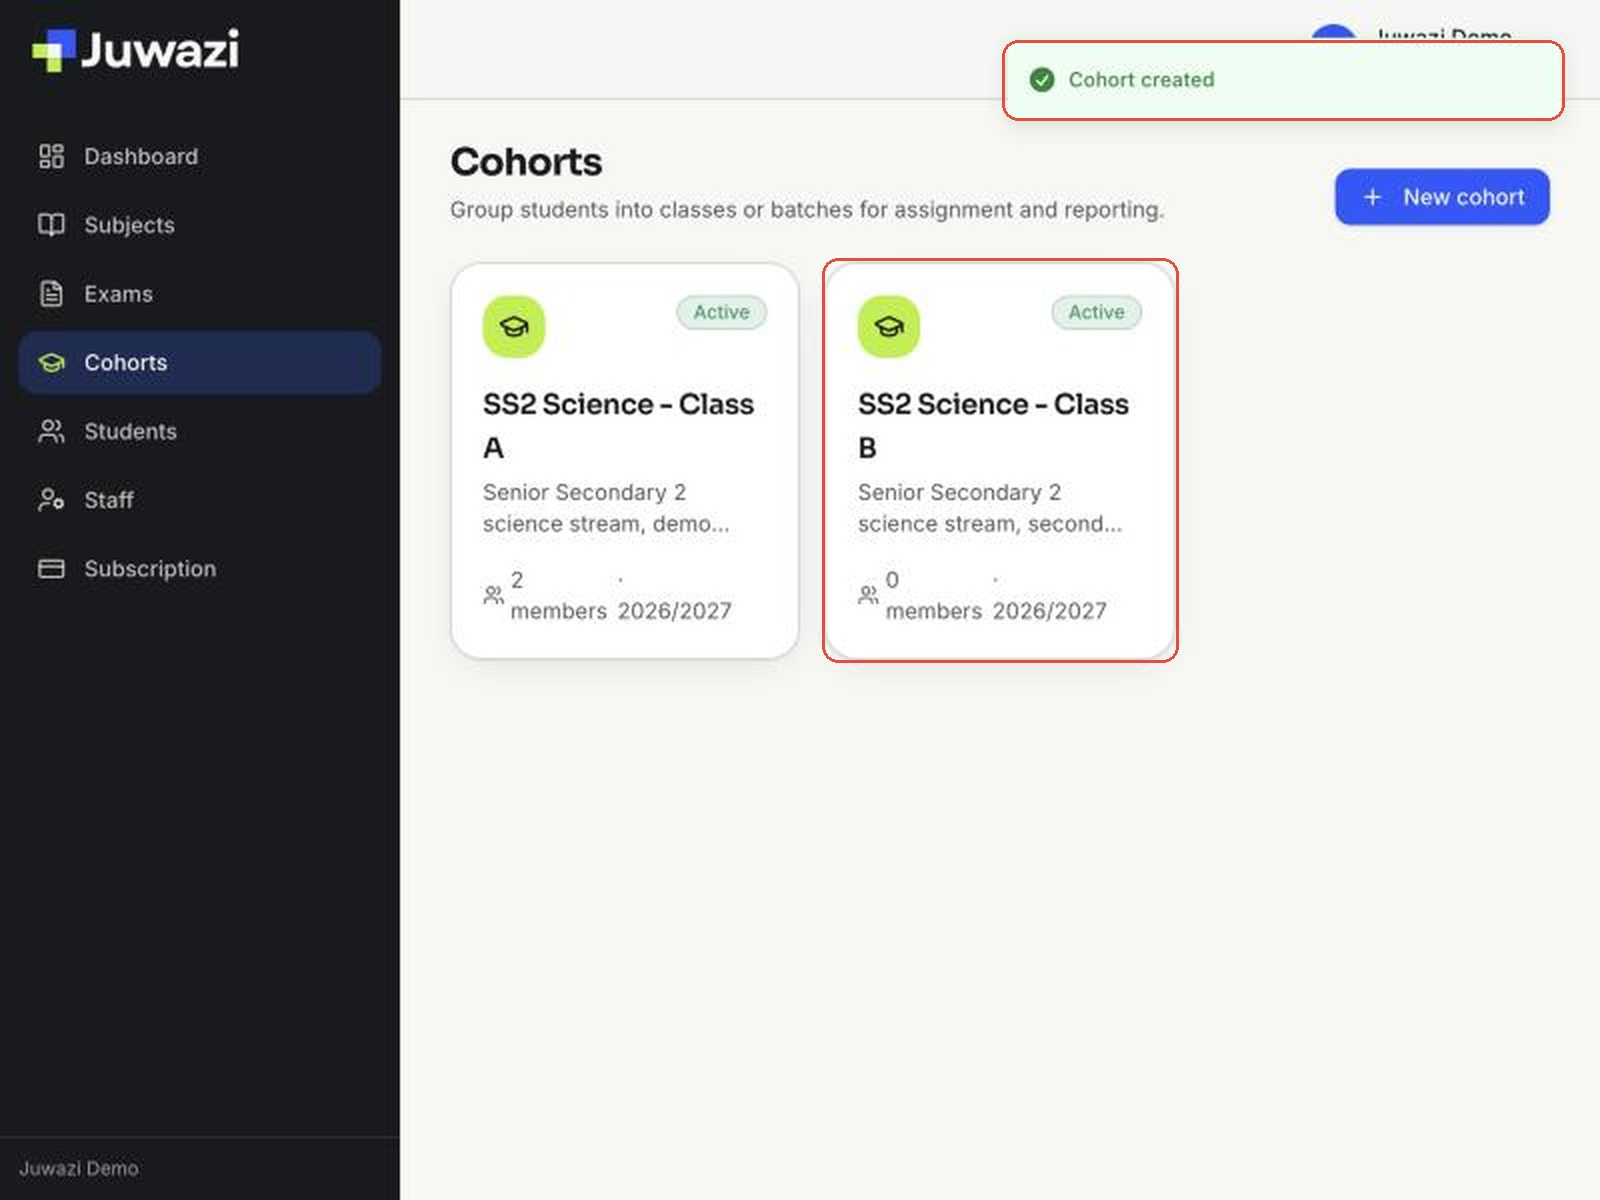Click the Exams document icon
1600x1200 pixels.
point(51,294)
